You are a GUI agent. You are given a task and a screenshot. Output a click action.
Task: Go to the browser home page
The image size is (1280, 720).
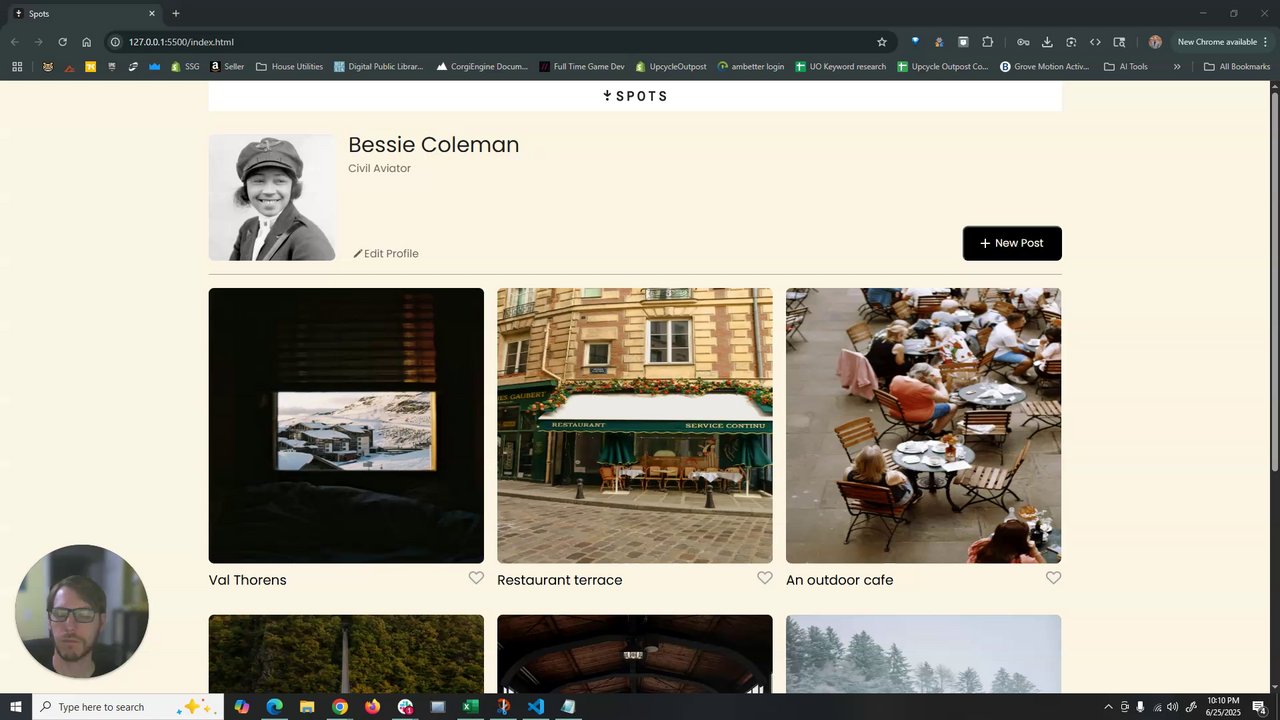(87, 42)
